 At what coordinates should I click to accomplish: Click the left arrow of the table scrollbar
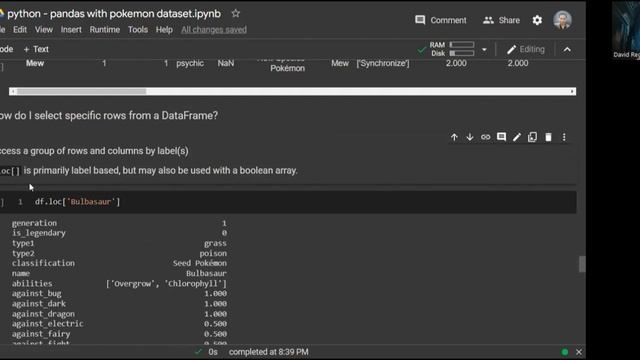click(13, 91)
